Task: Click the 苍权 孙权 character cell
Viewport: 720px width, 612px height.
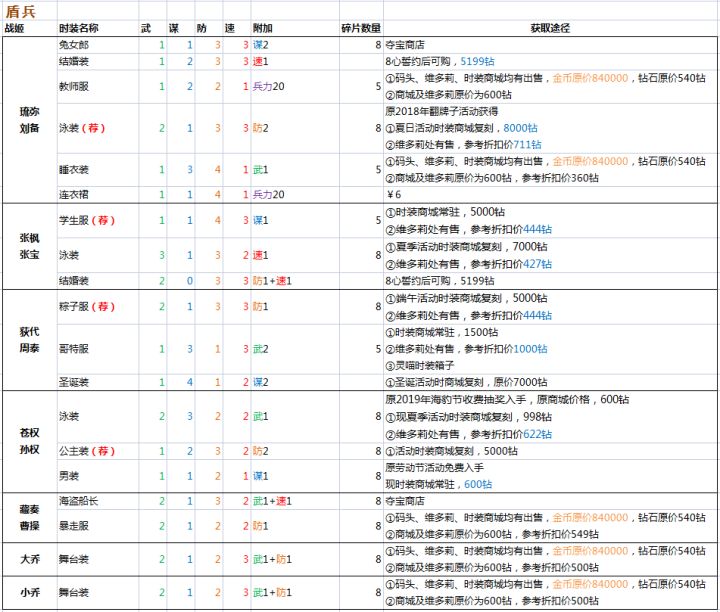Action: (29, 441)
